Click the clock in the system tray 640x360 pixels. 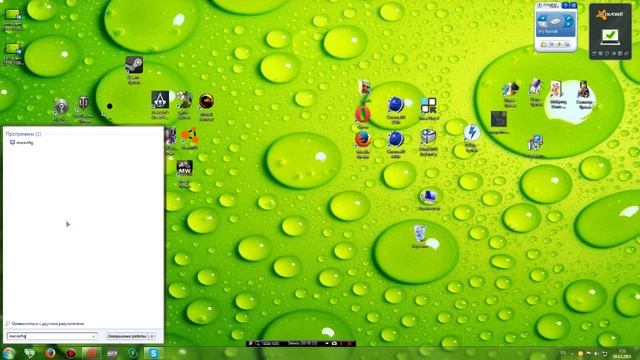(x=622, y=353)
